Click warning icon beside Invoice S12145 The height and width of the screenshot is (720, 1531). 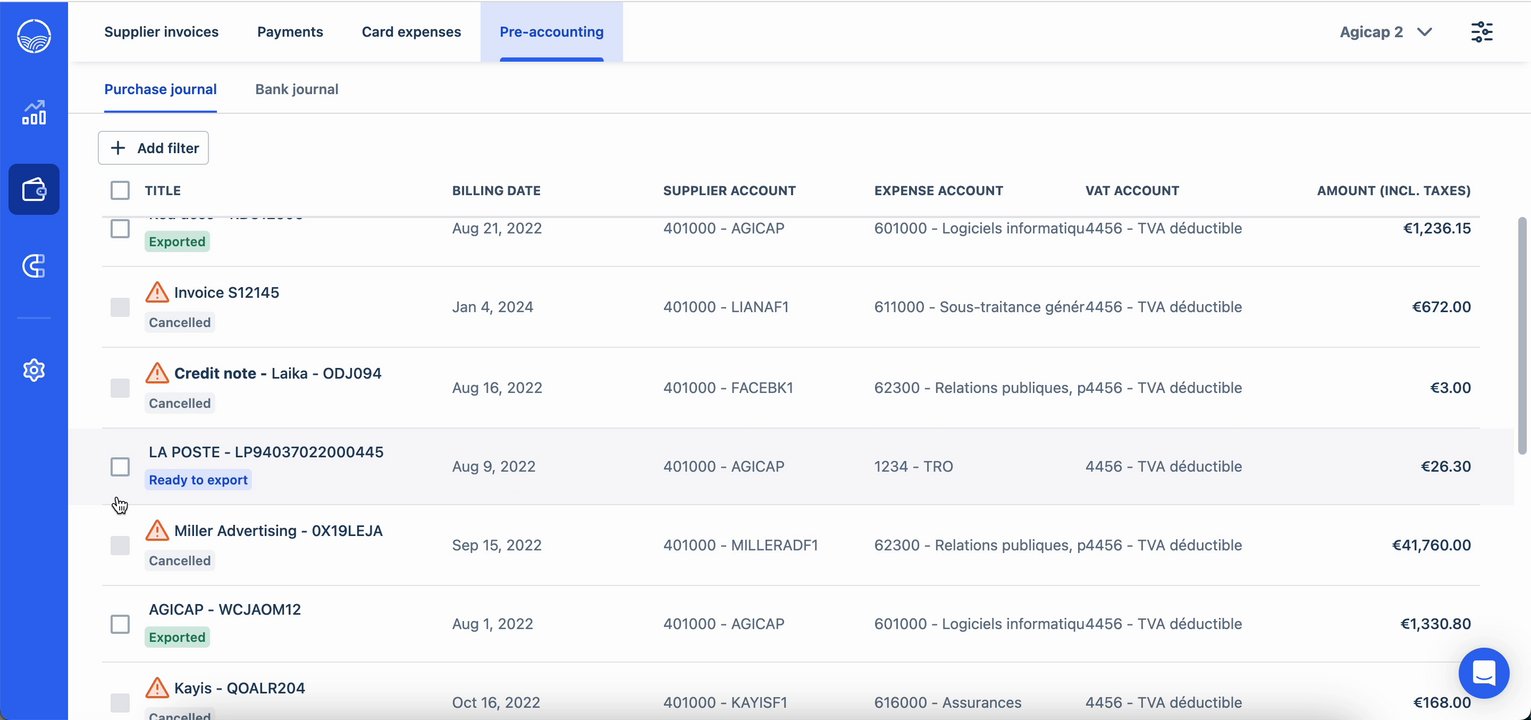coord(157,293)
